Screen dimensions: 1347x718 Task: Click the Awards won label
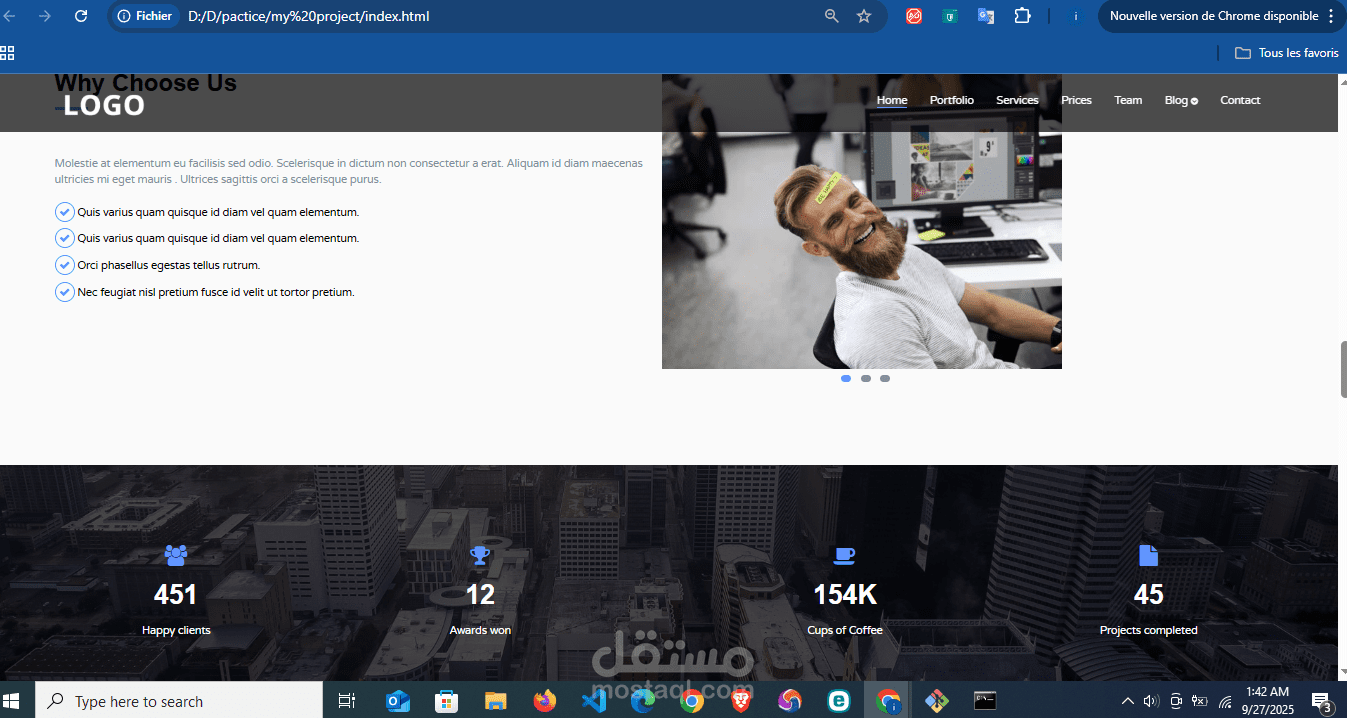(480, 630)
